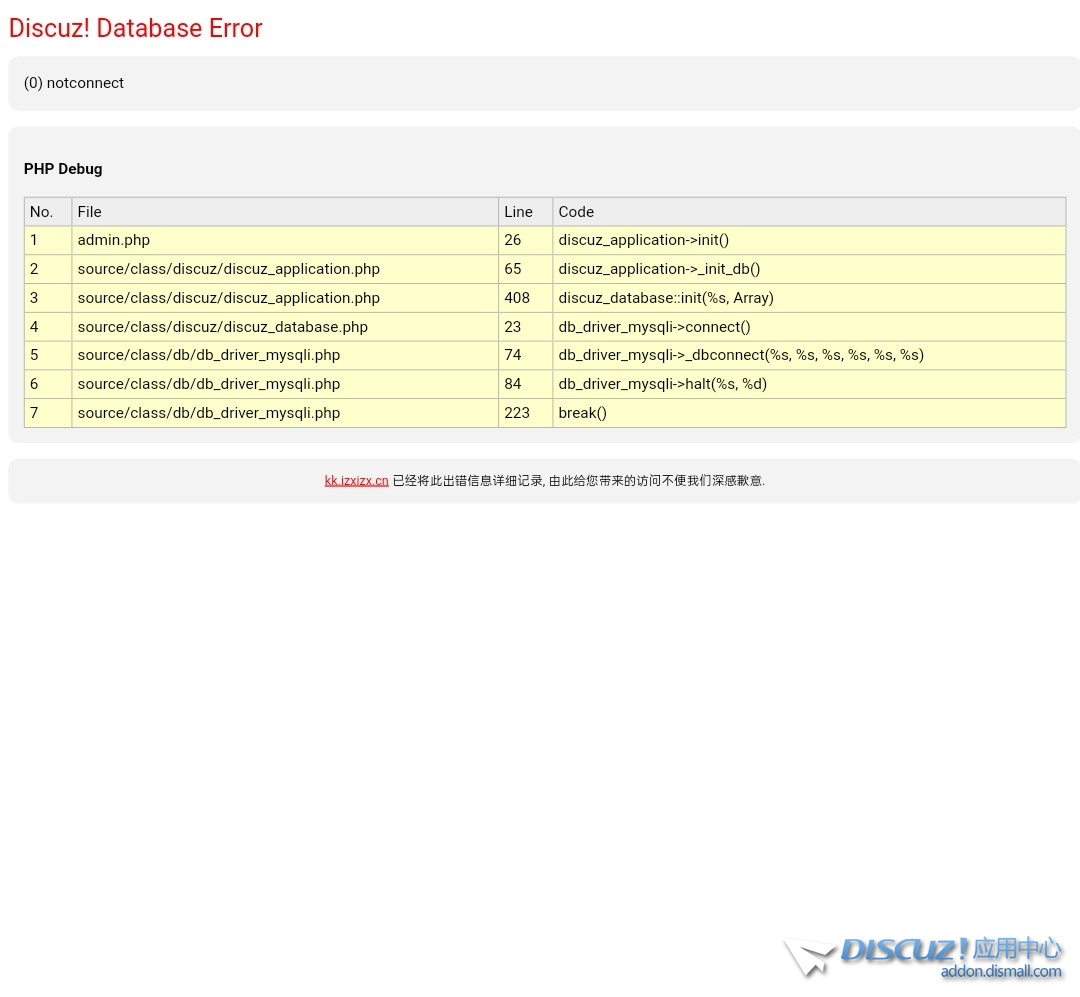1080x997 pixels.
Task: Click the addon.dismall.com text under logo
Action: coord(1000,972)
